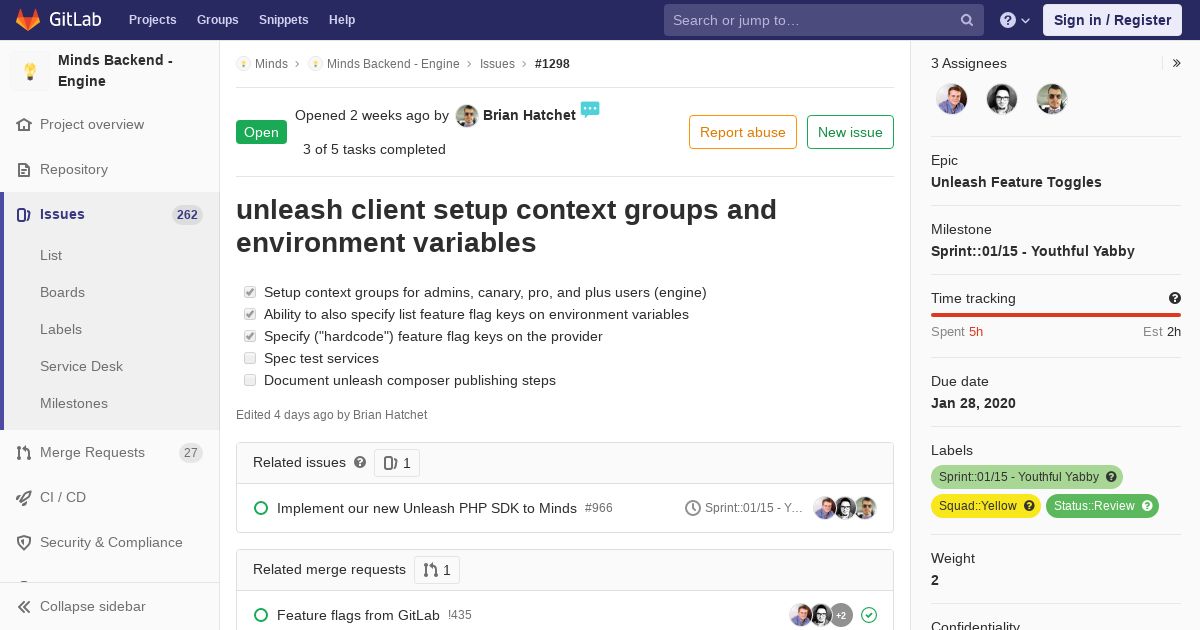
Task: Open the Help question mark dropdown
Action: [1015, 20]
